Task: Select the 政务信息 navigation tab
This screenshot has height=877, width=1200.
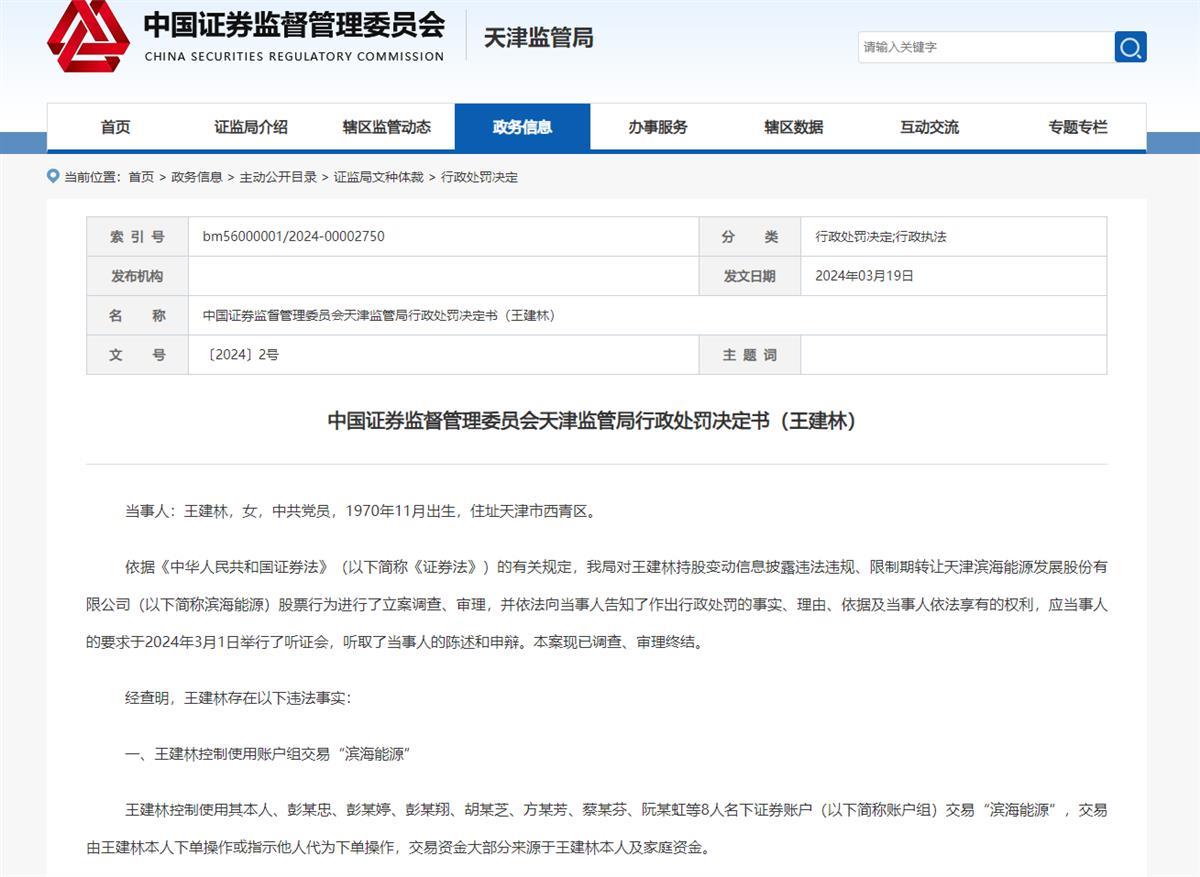Action: tap(522, 127)
